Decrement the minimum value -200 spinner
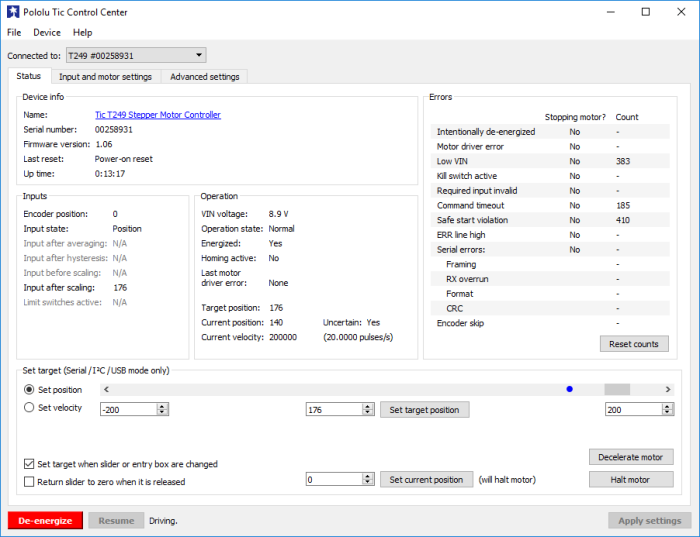This screenshot has width=700, height=537. click(x=162, y=412)
